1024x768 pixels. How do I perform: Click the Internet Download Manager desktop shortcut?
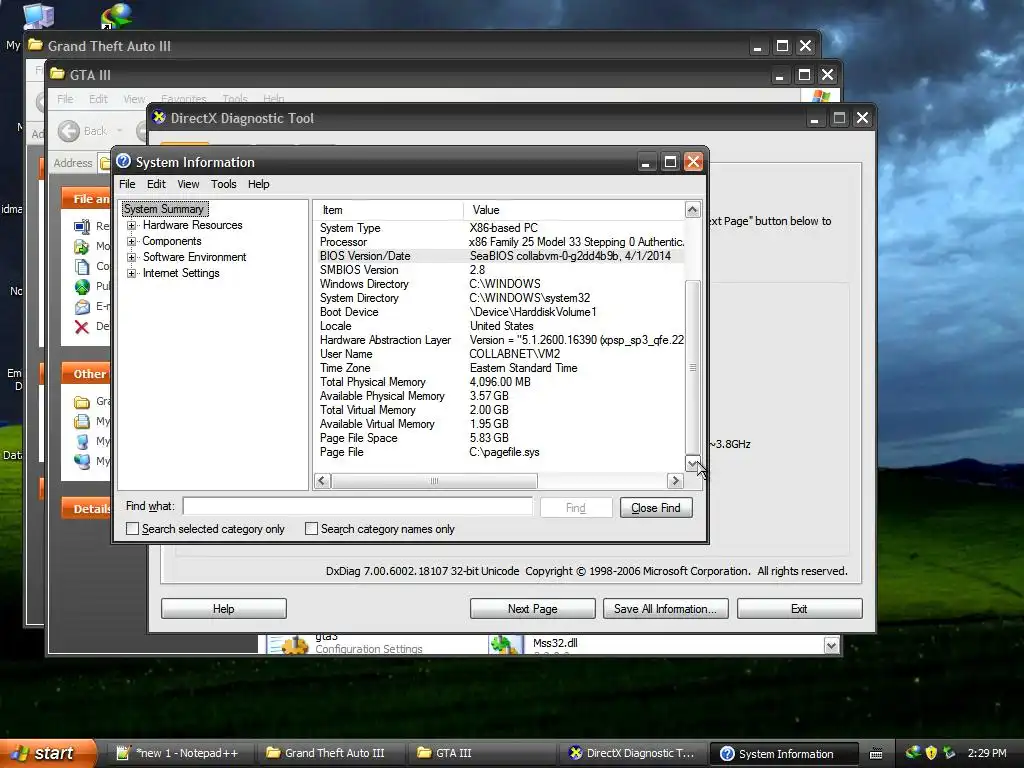(116, 16)
